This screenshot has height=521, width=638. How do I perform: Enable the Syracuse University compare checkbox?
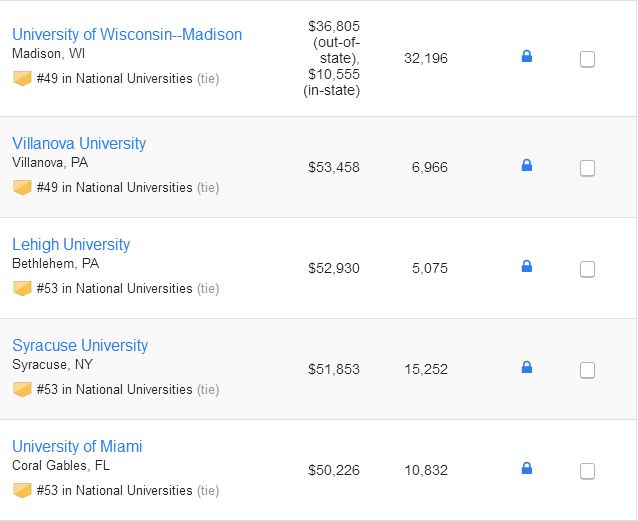click(587, 370)
